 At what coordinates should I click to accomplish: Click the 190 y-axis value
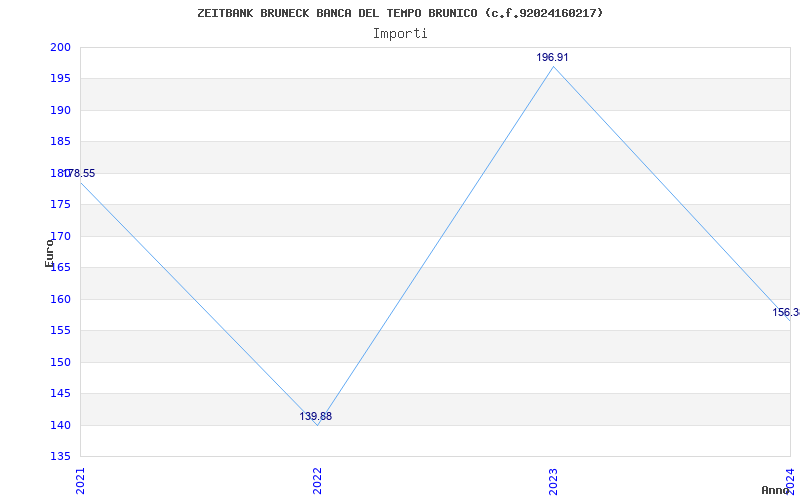click(60, 111)
